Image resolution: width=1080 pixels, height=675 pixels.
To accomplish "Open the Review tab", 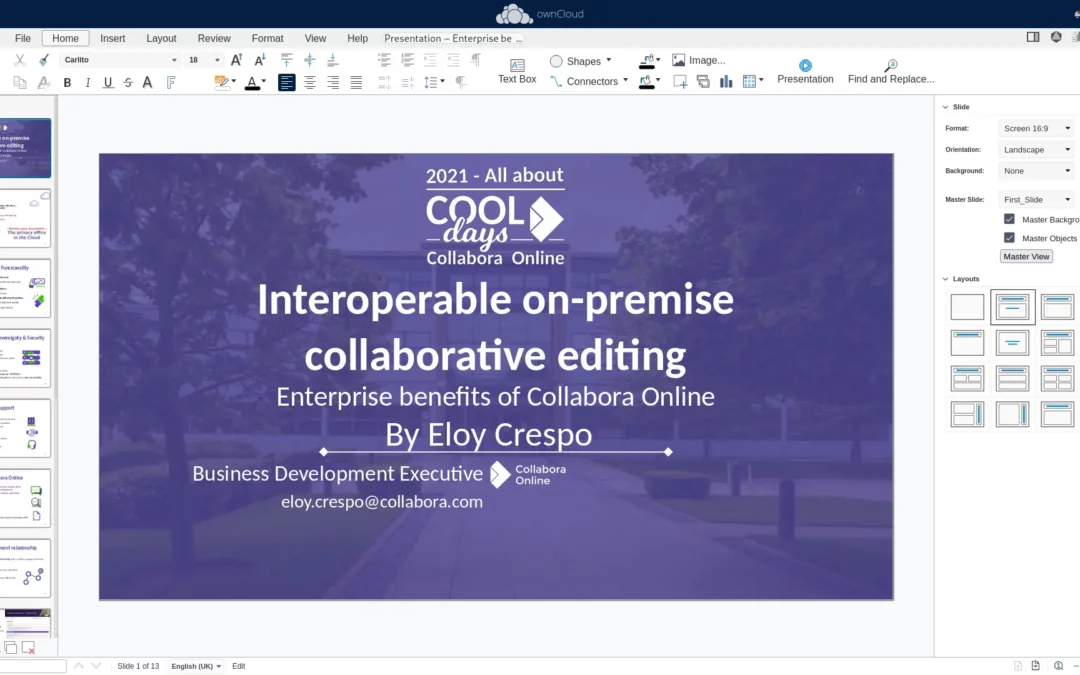I will pyautogui.click(x=214, y=39).
